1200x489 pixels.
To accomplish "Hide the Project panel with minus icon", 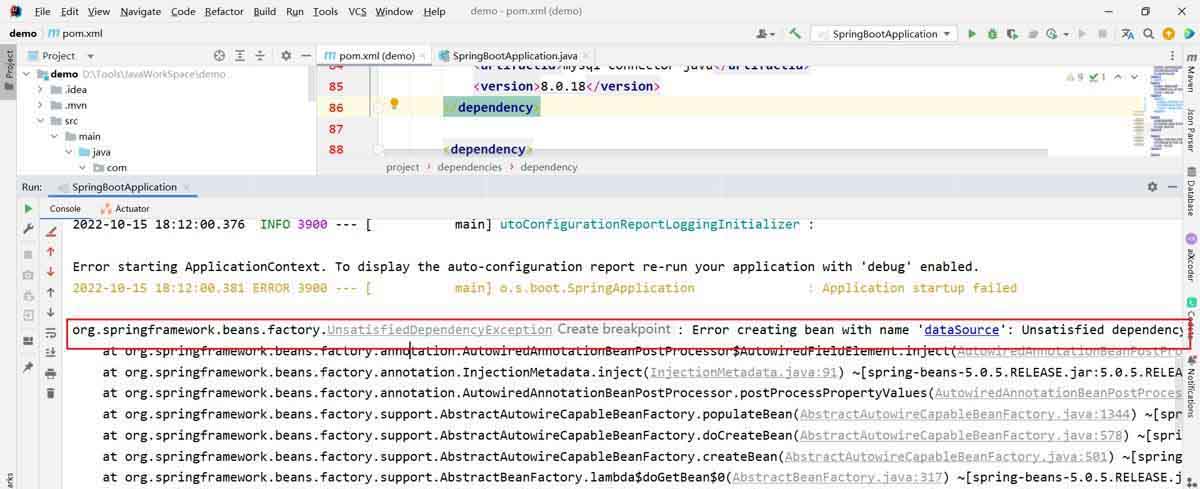I will pyautogui.click(x=305, y=56).
